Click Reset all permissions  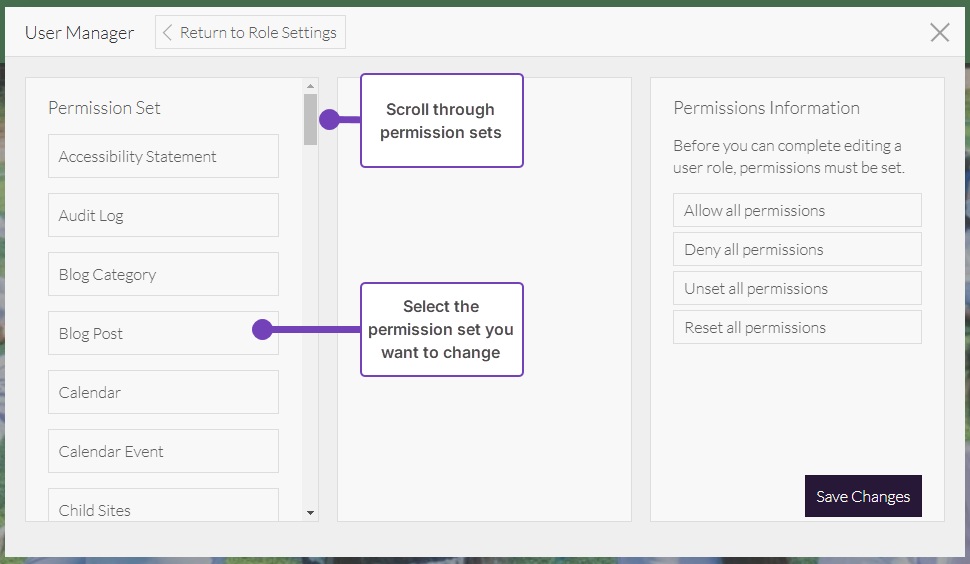pos(797,327)
